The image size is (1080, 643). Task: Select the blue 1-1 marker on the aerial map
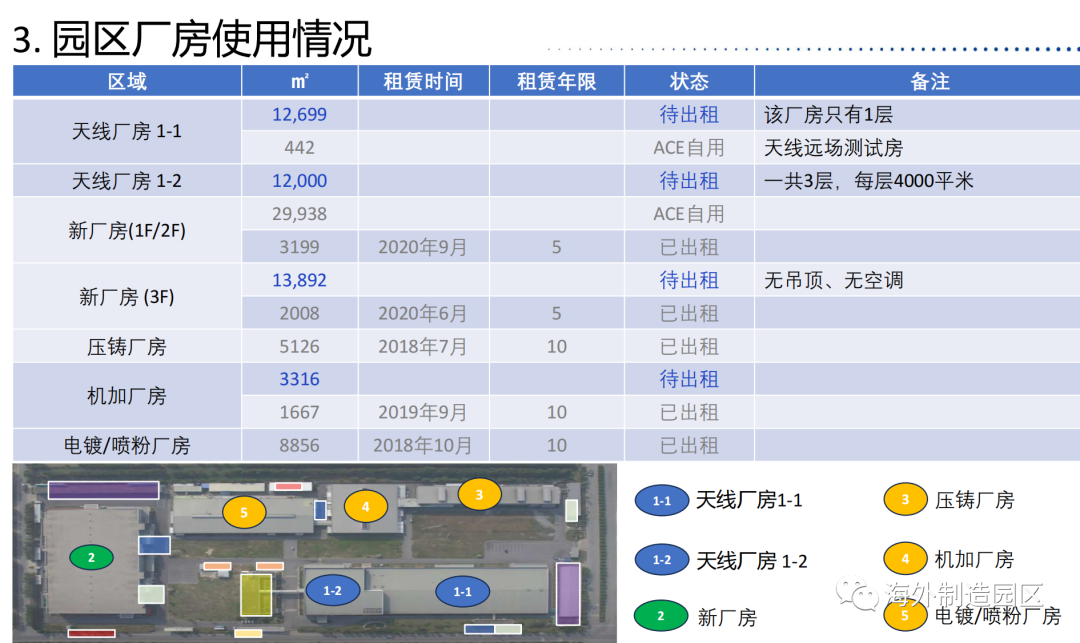[x=463, y=591]
